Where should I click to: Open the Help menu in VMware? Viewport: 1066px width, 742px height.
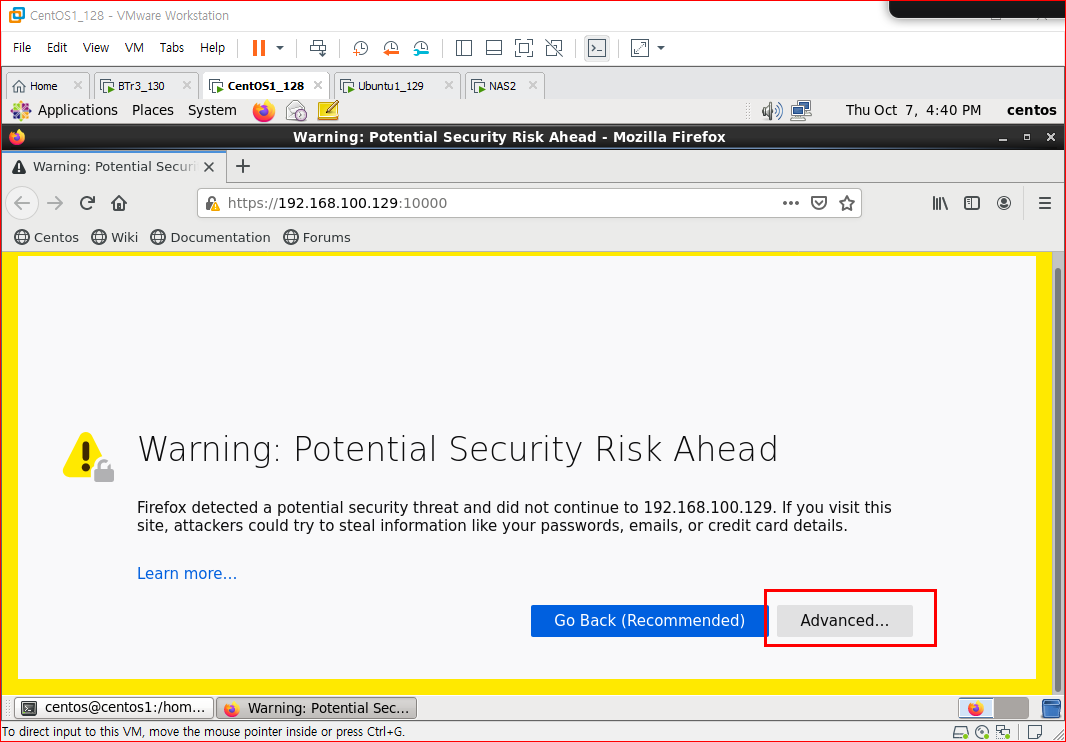[x=212, y=48]
